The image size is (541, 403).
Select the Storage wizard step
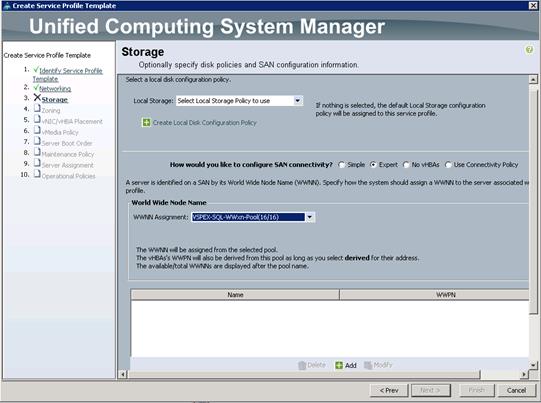(x=55, y=100)
